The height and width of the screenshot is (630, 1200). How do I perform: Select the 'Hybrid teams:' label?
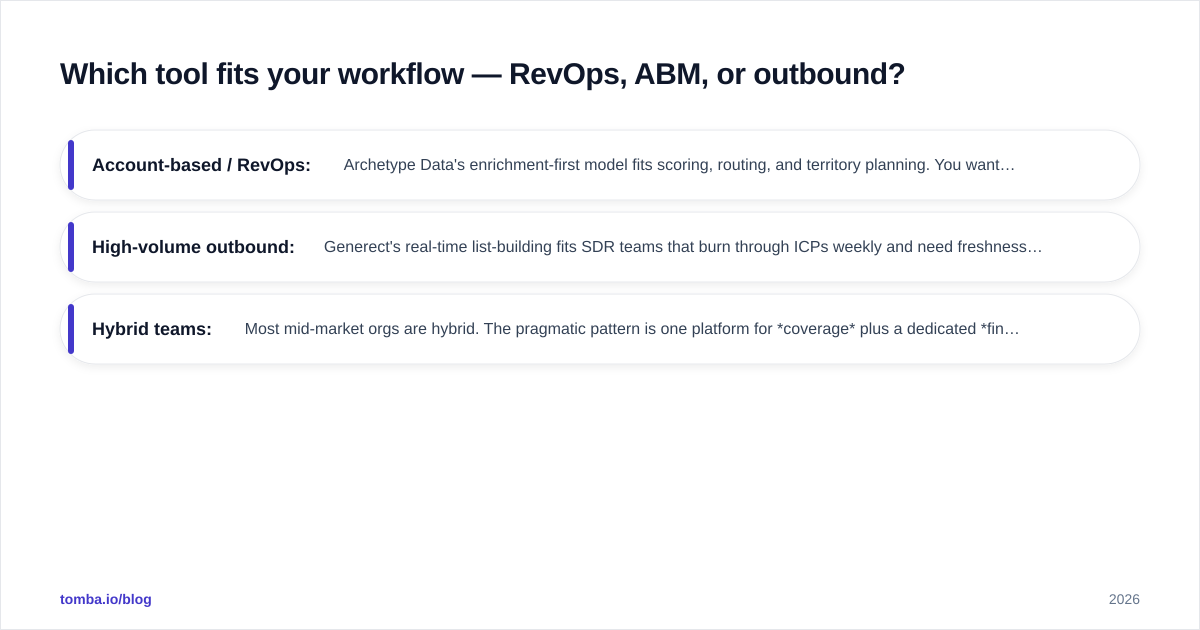pyautogui.click(x=152, y=329)
